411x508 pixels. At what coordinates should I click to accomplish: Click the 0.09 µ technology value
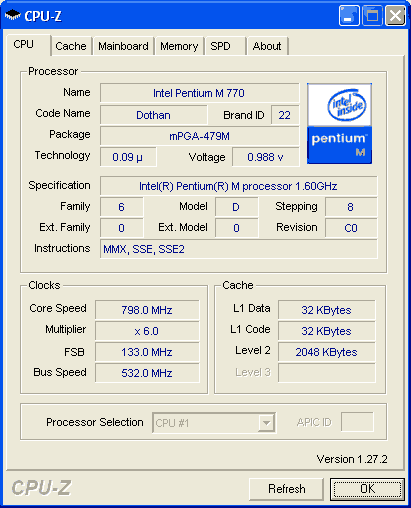tap(128, 157)
